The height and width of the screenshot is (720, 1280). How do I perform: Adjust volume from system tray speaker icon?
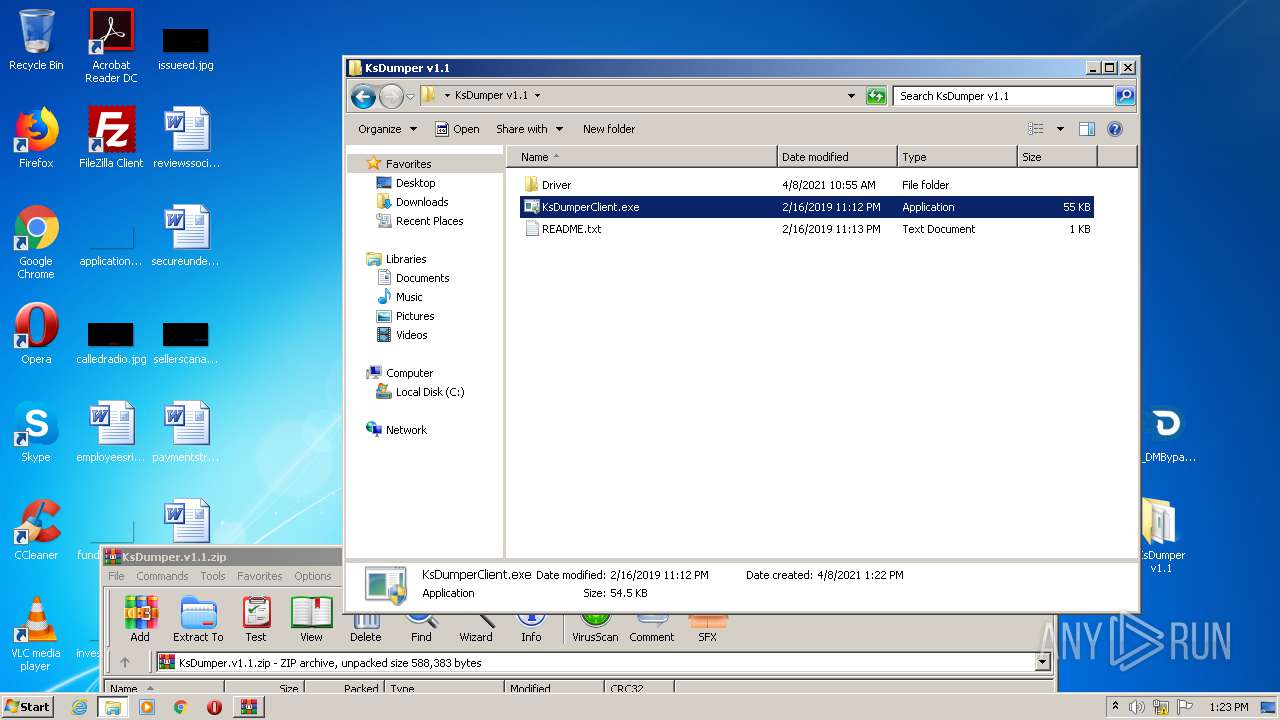(x=1137, y=707)
